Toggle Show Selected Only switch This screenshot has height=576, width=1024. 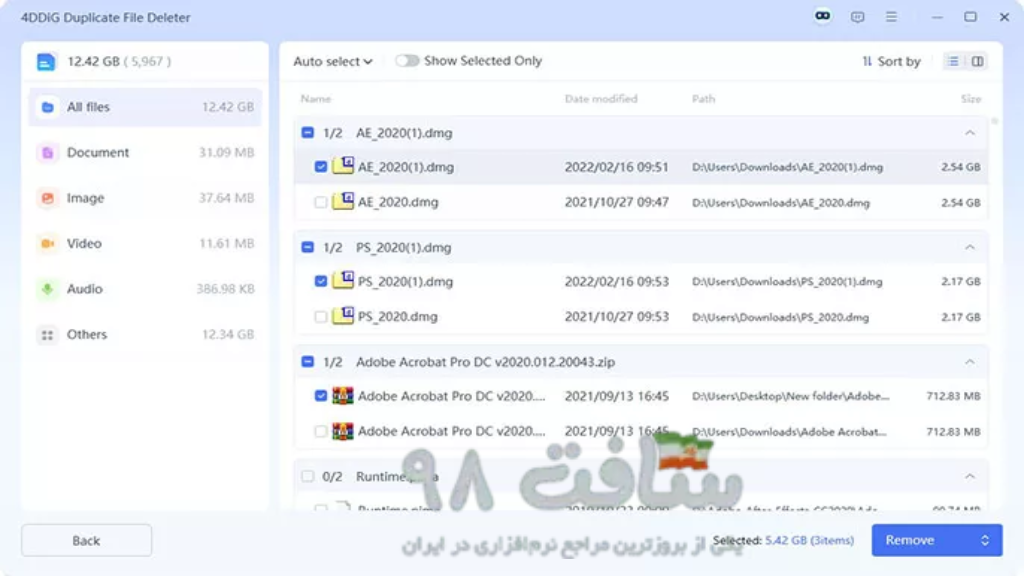(x=407, y=61)
